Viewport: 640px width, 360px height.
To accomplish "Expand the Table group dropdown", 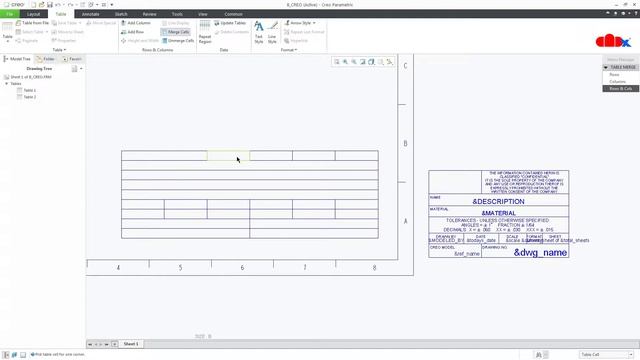I will (59, 50).
